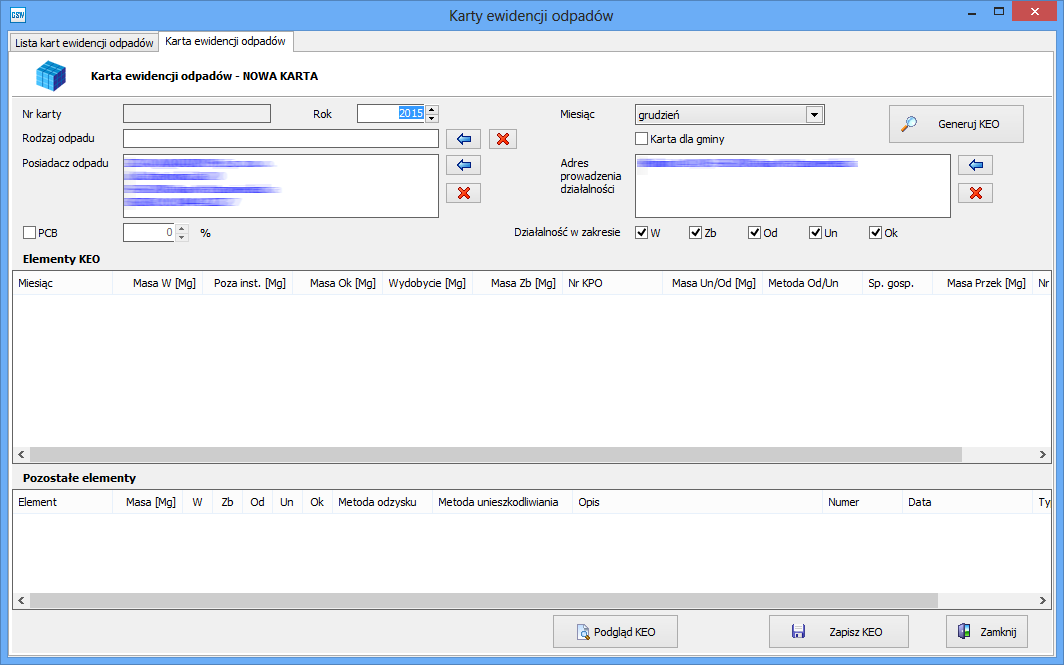Open the Miesiąc dropdown
Image resolution: width=1064 pixels, height=665 pixels.
click(815, 115)
